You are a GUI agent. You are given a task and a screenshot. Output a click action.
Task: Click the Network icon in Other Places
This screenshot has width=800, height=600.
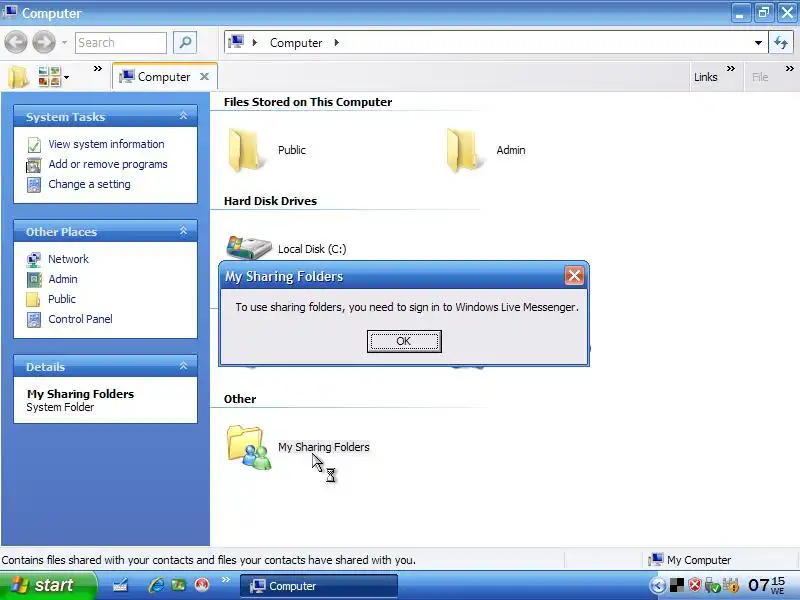pos(34,260)
